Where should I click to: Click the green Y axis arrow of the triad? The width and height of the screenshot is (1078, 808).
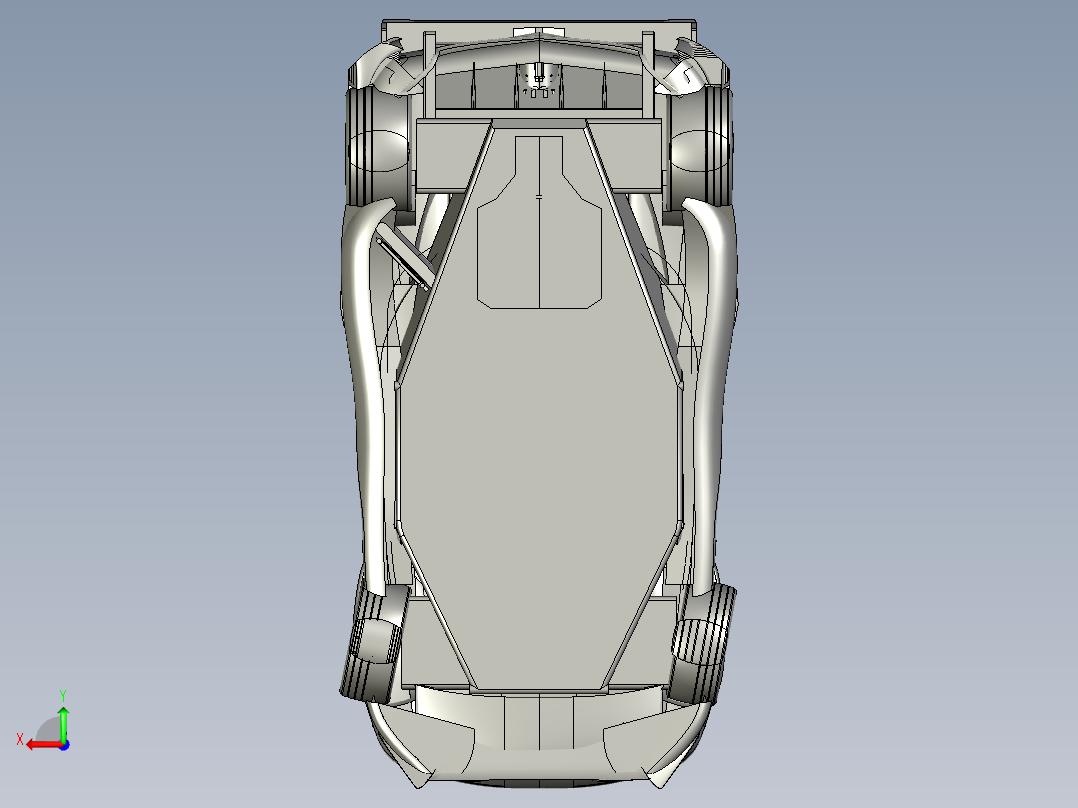pyautogui.click(x=63, y=723)
